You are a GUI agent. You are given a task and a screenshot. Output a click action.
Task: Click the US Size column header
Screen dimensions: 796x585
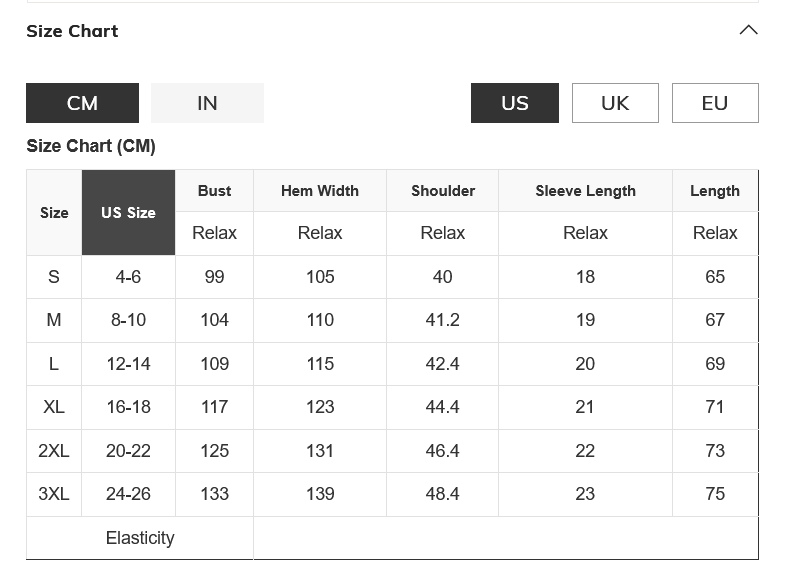click(128, 212)
